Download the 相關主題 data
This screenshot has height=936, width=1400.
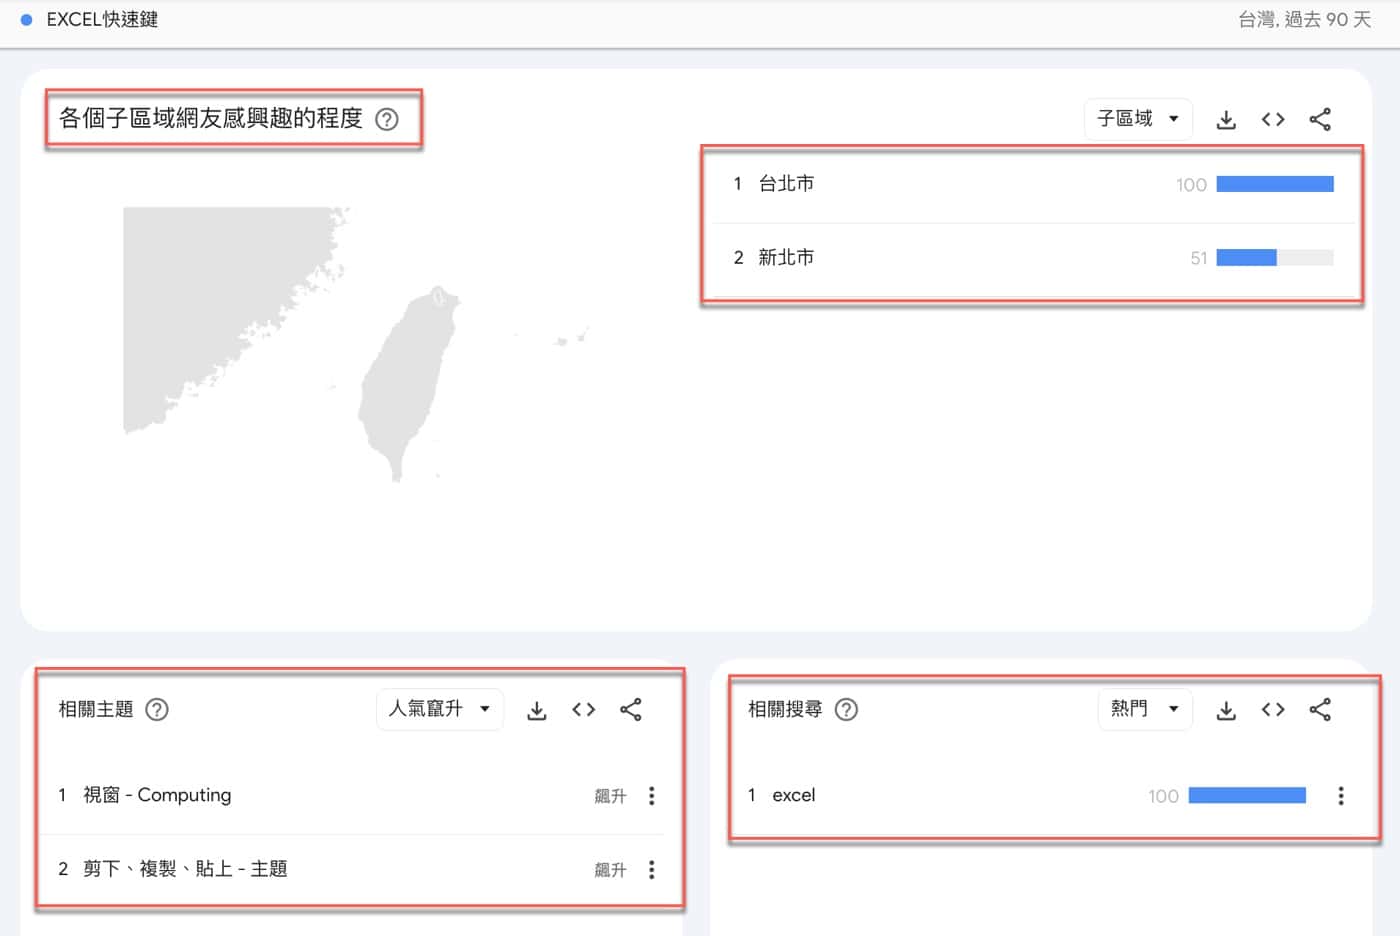click(537, 710)
